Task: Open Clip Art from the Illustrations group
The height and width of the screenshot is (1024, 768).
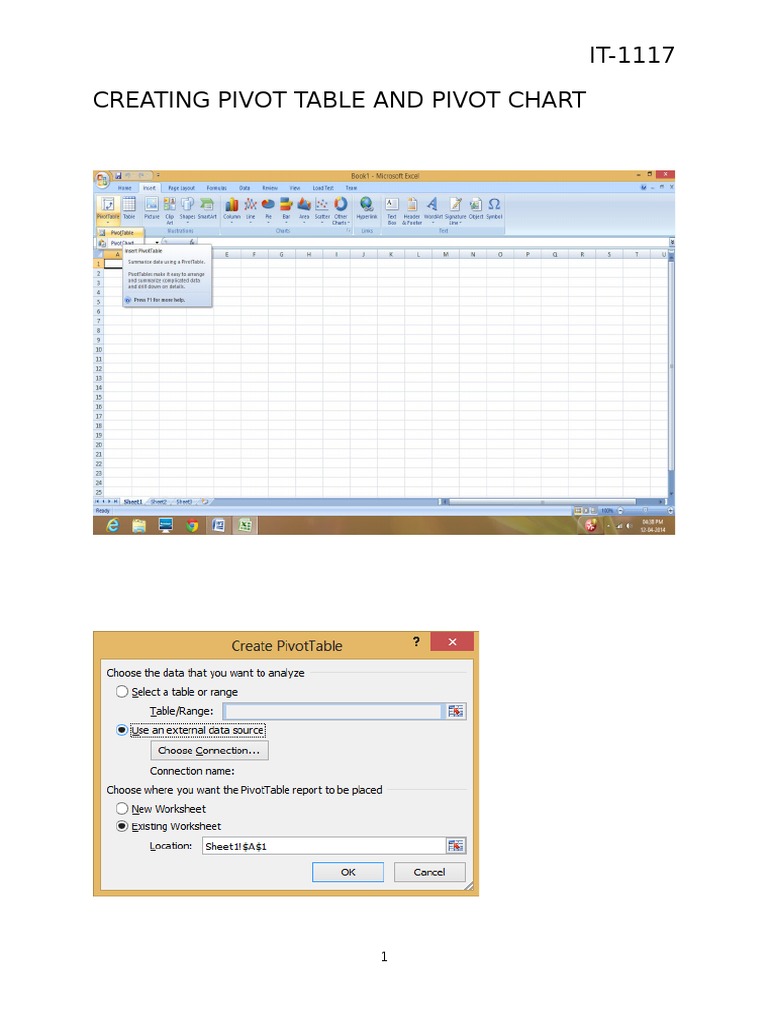Action: (x=170, y=210)
